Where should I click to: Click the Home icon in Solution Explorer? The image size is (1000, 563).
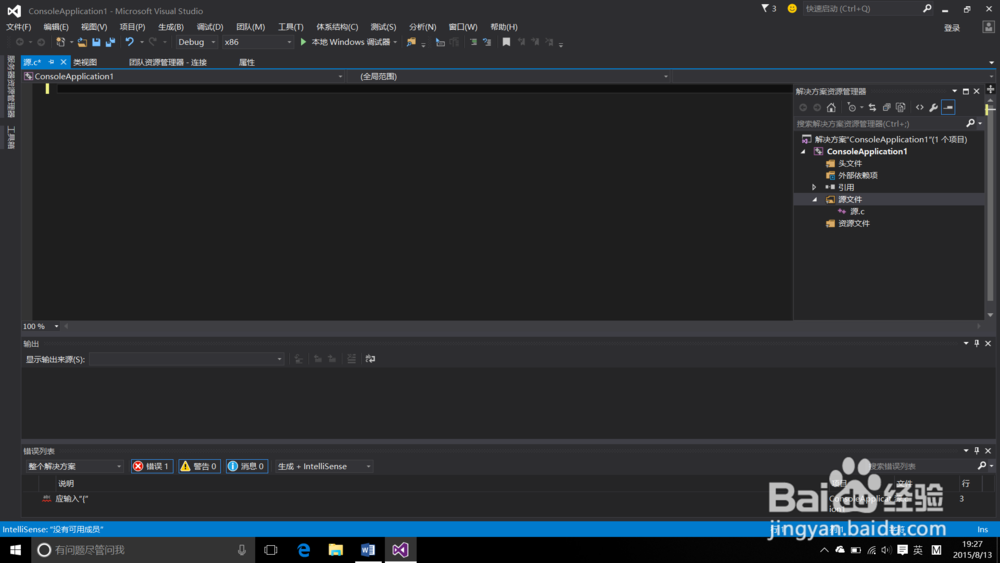point(831,107)
